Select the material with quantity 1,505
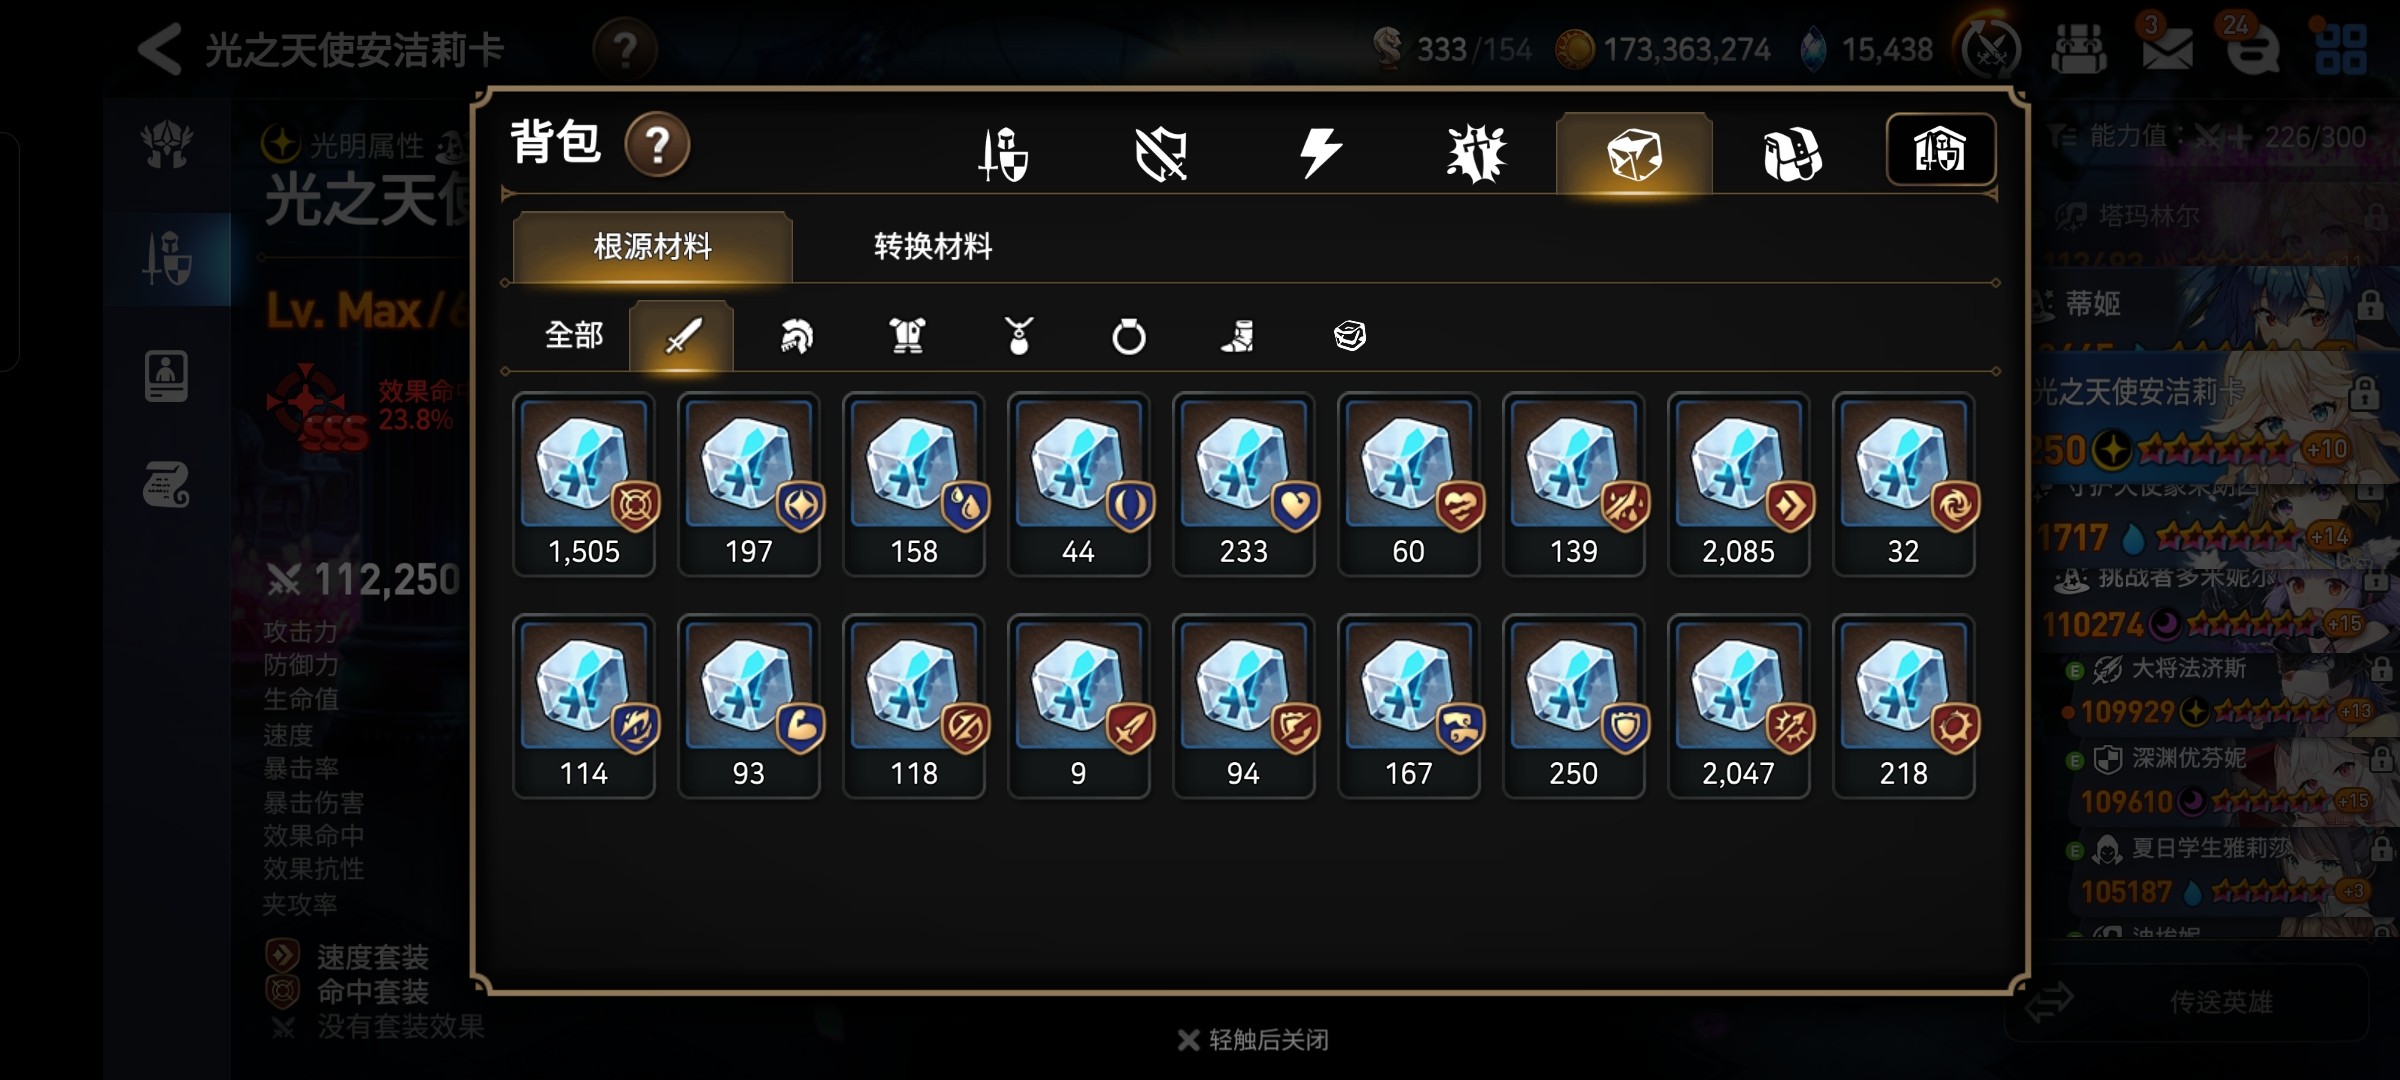Screen dimensions: 2400x1080 (x=584, y=484)
